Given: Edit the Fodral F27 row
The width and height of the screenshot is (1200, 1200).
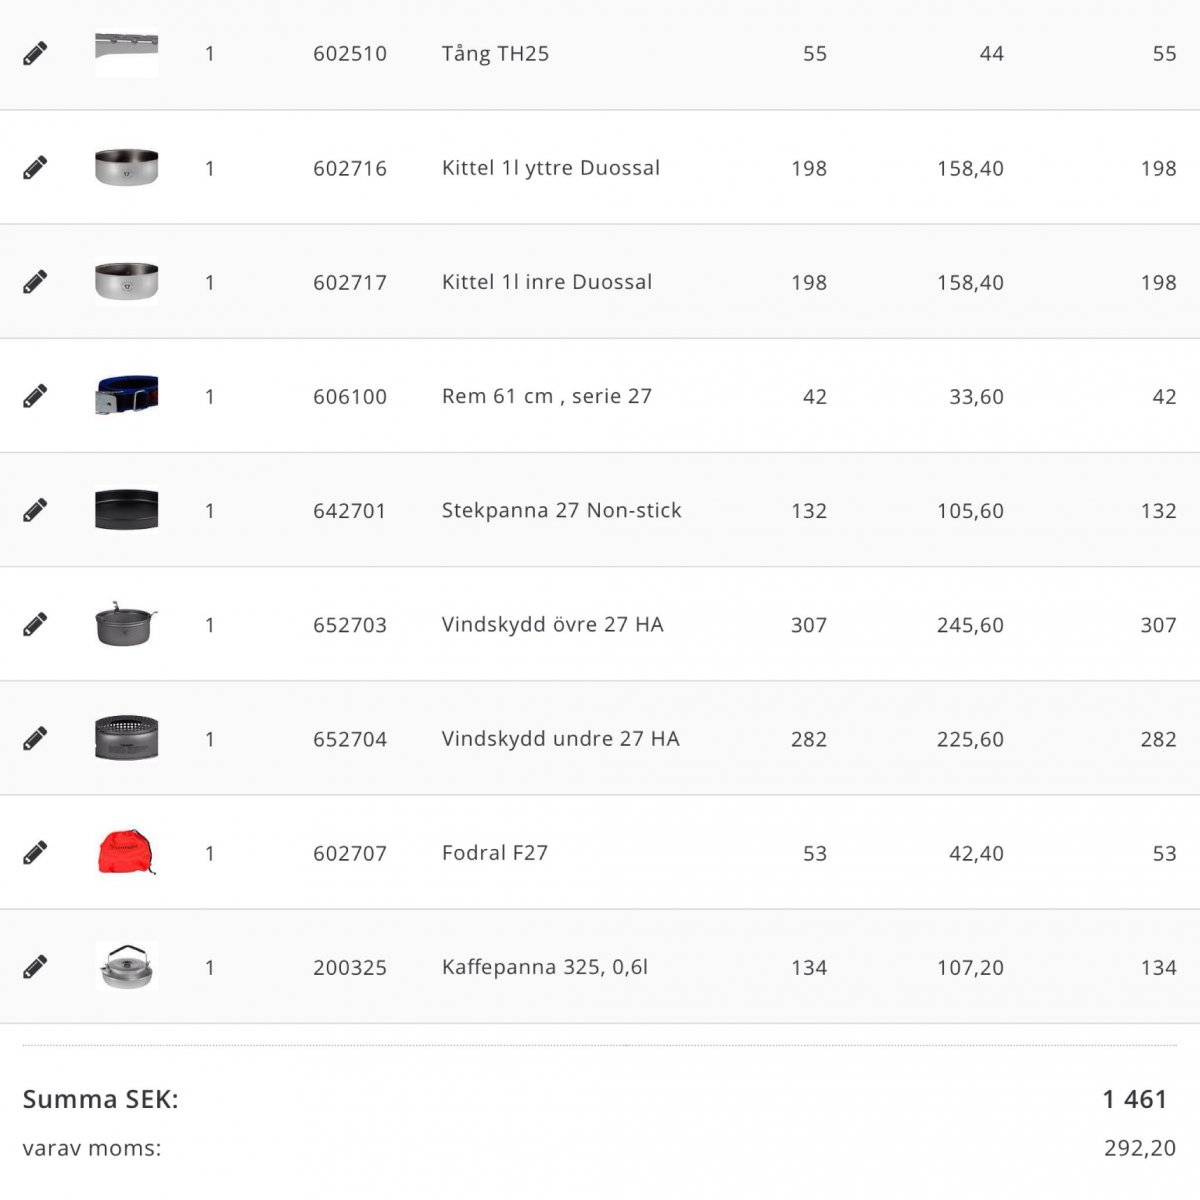Looking at the screenshot, I should pos(35,853).
